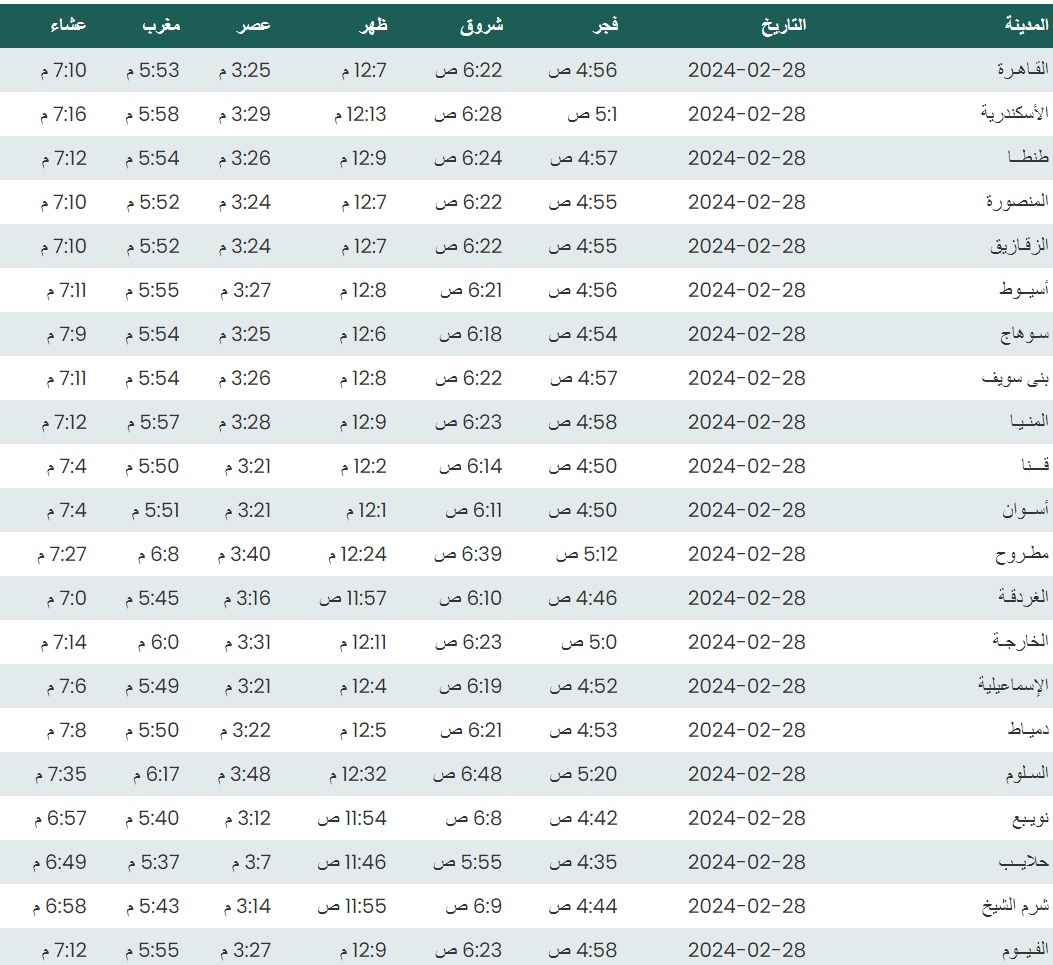Select the ظهر header cell
Screen dimensions: 1053x965
(372, 26)
